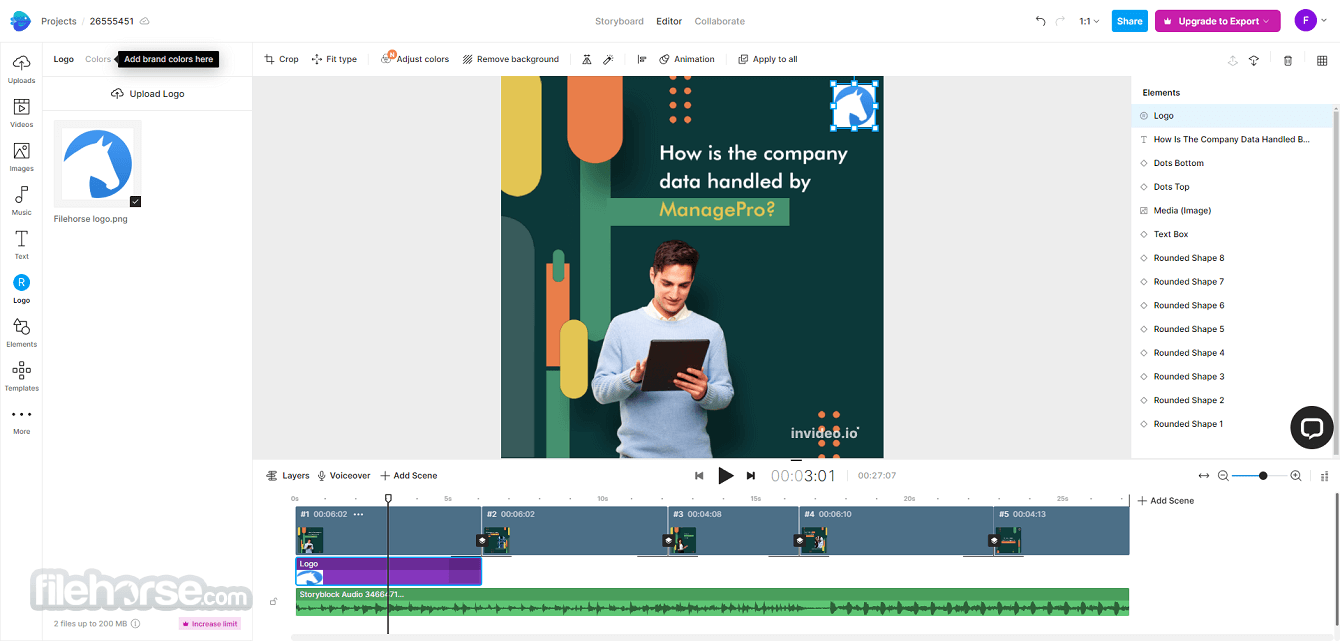Viewport: 1340px width, 641px height.
Task: Click the InVideo home logo
Action: tap(20, 21)
